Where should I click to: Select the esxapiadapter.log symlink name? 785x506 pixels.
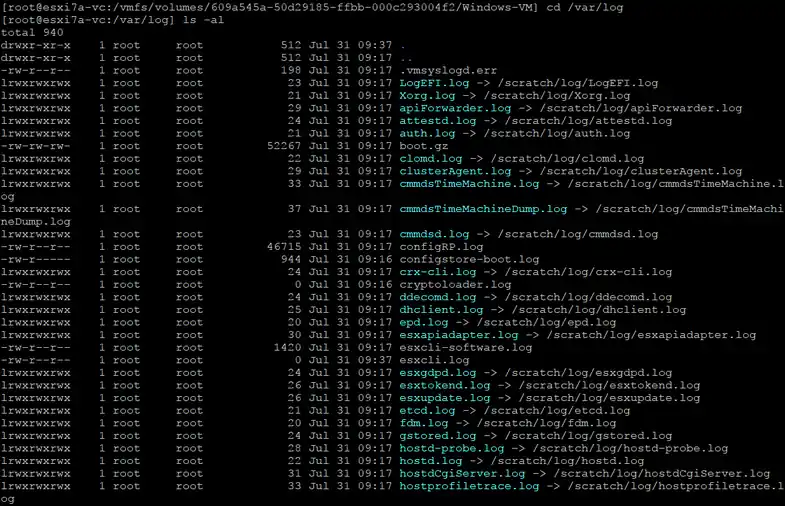(x=459, y=335)
